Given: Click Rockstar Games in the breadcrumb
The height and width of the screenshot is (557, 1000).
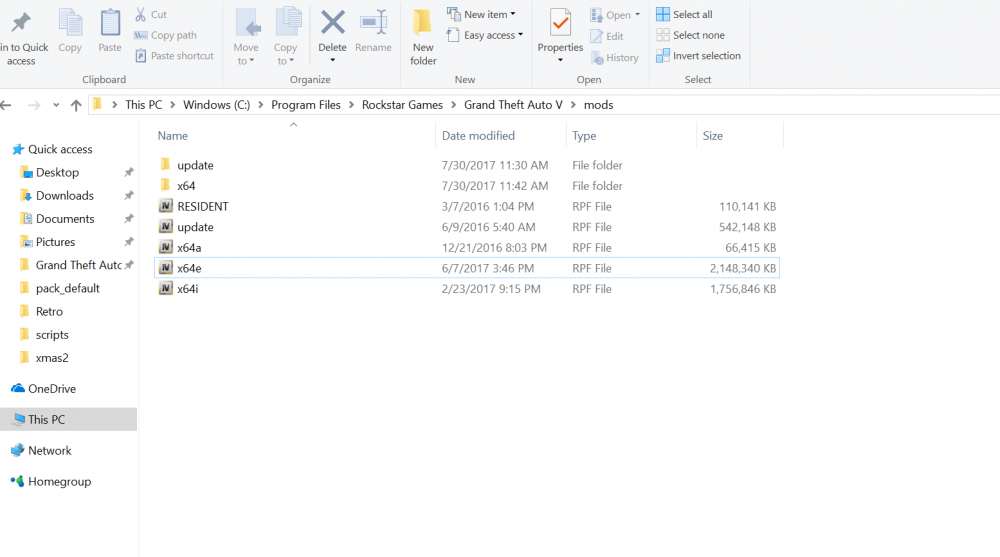Looking at the screenshot, I should point(402,105).
